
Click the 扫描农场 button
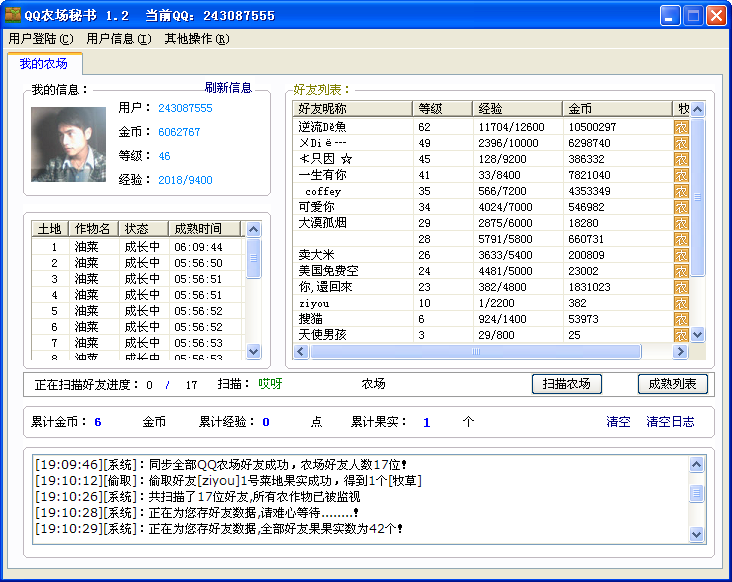pos(567,384)
